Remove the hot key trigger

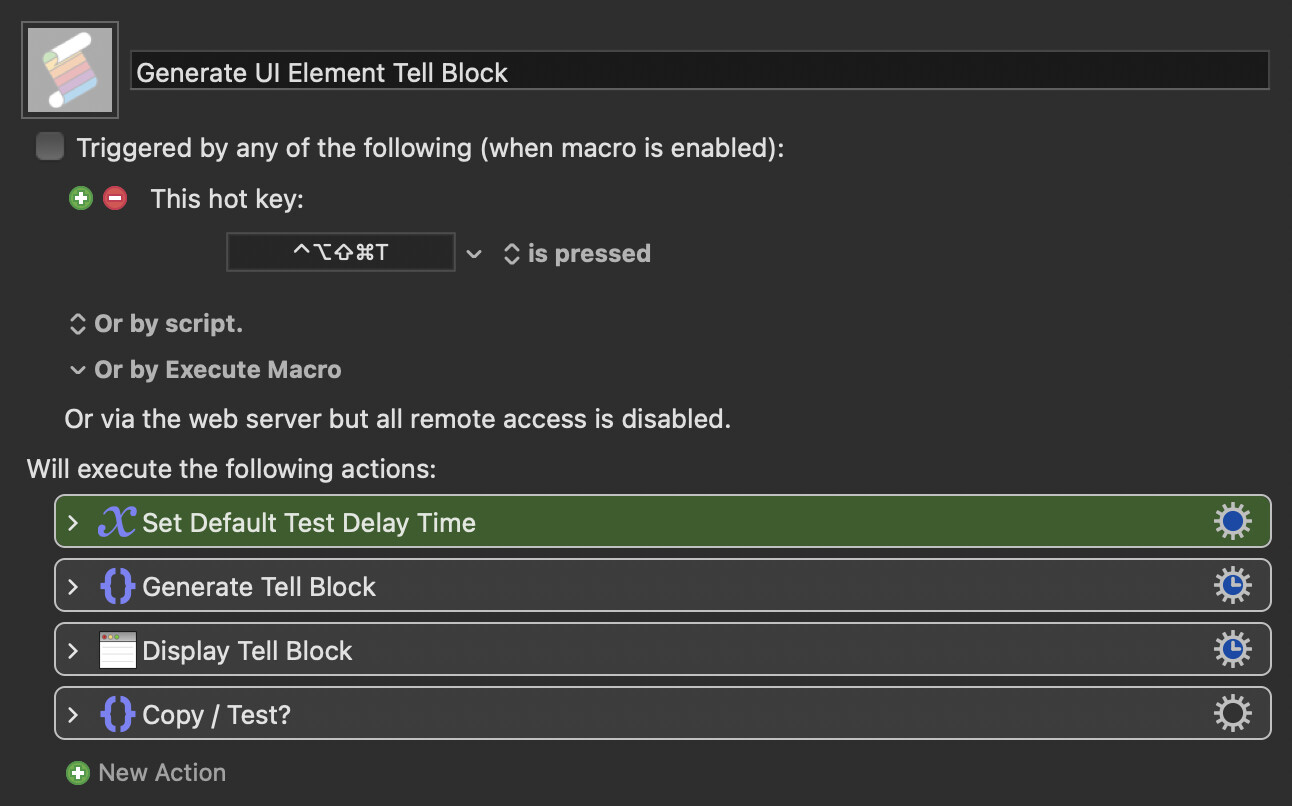[115, 198]
